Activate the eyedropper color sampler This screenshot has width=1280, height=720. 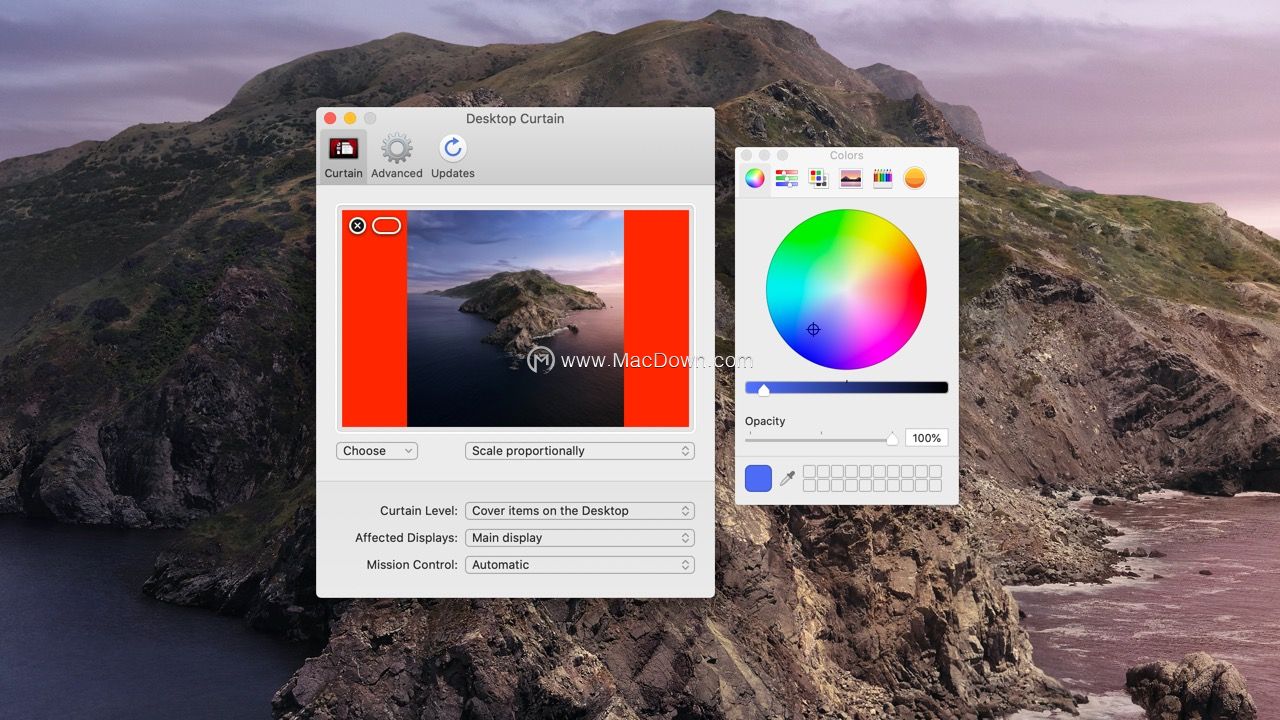786,478
